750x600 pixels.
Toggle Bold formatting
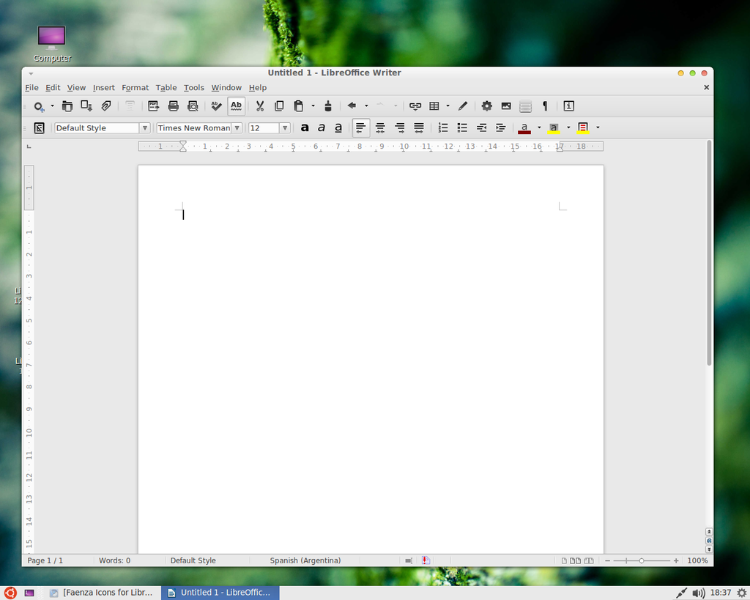tap(305, 128)
